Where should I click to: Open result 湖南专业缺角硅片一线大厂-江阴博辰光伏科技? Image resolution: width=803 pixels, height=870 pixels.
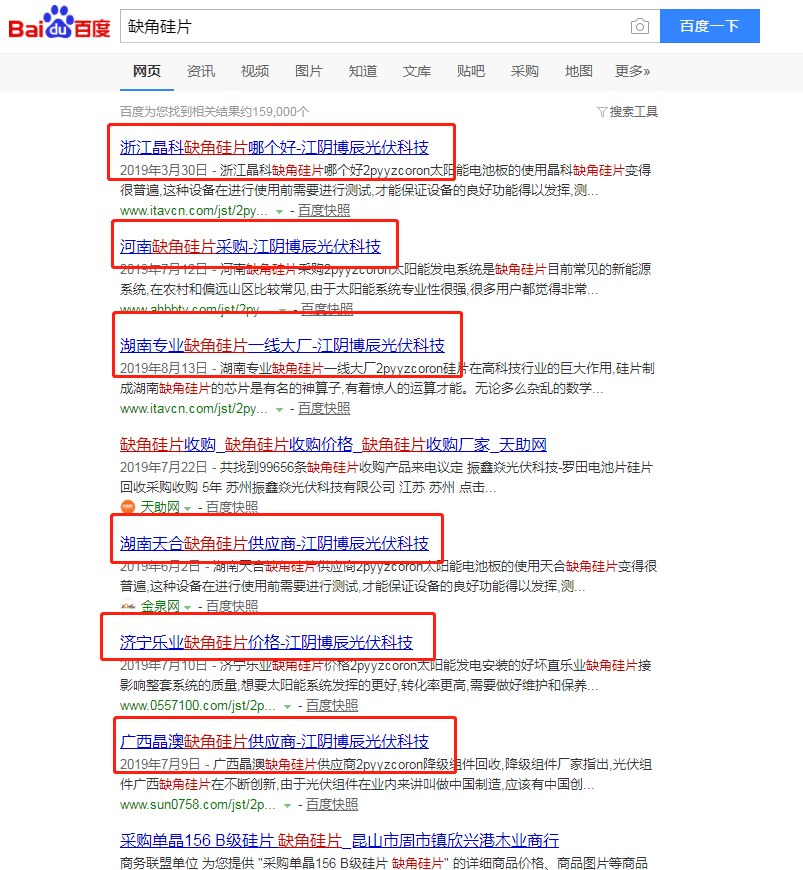(x=282, y=345)
